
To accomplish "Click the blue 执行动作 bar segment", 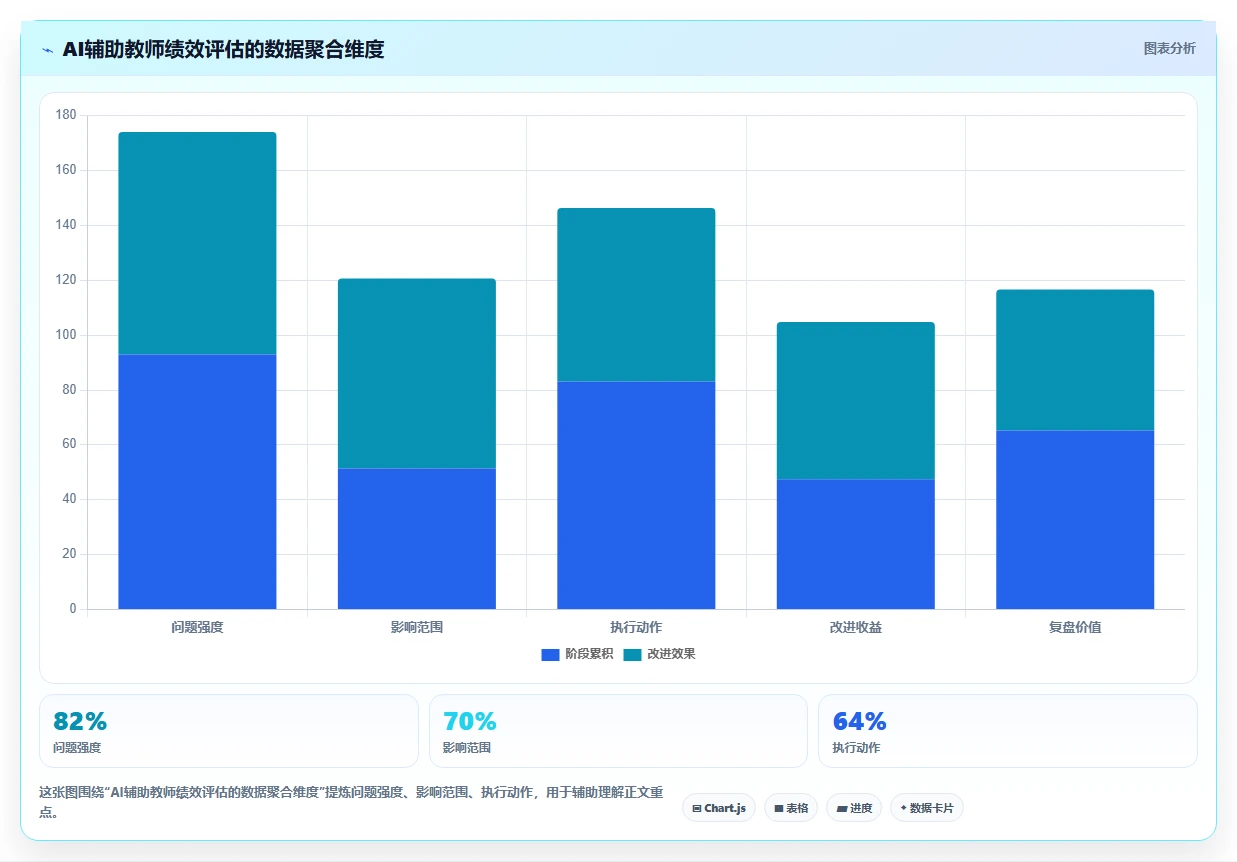I will click(636, 495).
